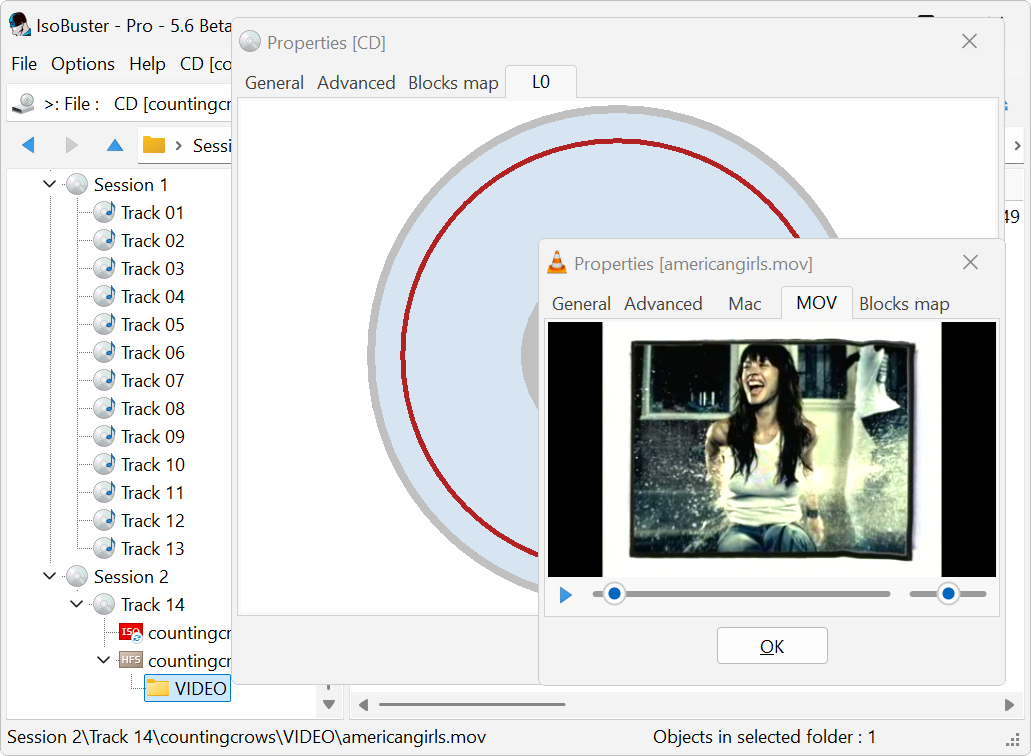The image size is (1031, 756).
Task: Open the File menu
Action: (x=24, y=64)
